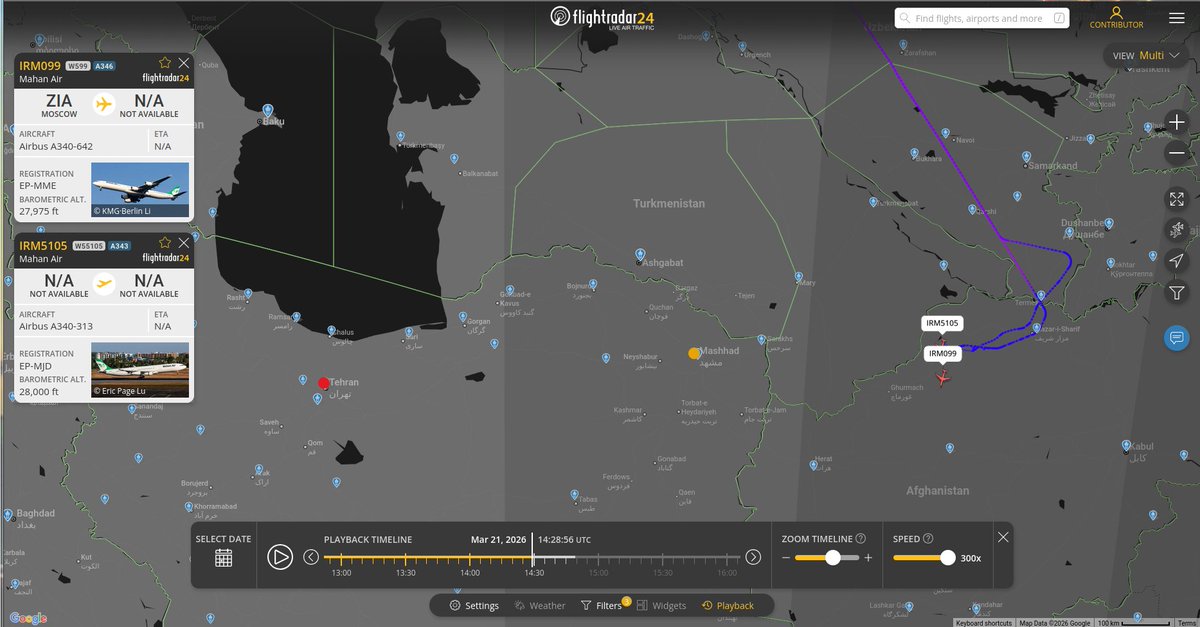Open the map Terms link

tap(1186, 622)
